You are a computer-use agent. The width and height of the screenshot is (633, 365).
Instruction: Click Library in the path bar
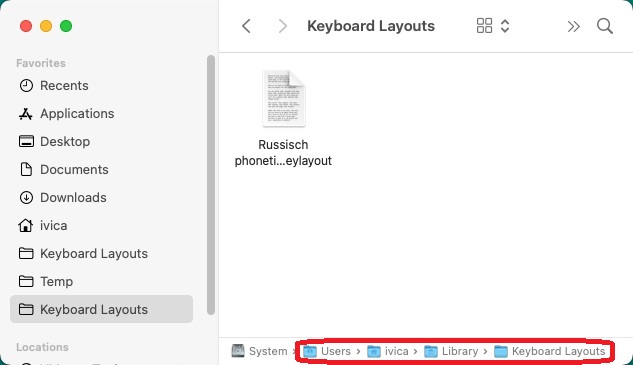tap(460, 351)
